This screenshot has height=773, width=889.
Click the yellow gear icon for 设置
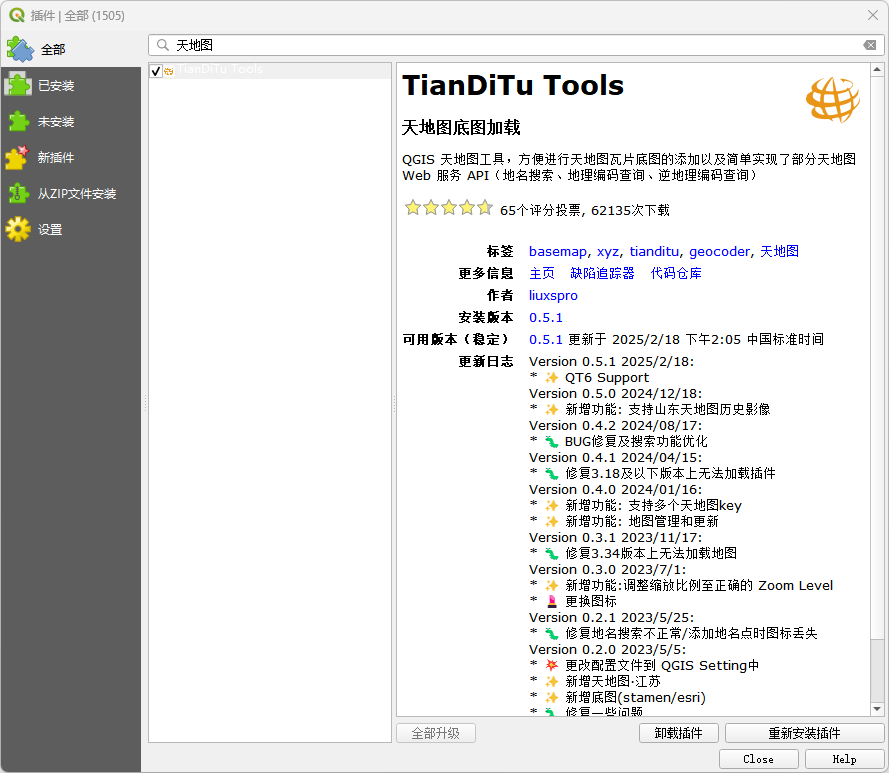pyautogui.click(x=18, y=229)
